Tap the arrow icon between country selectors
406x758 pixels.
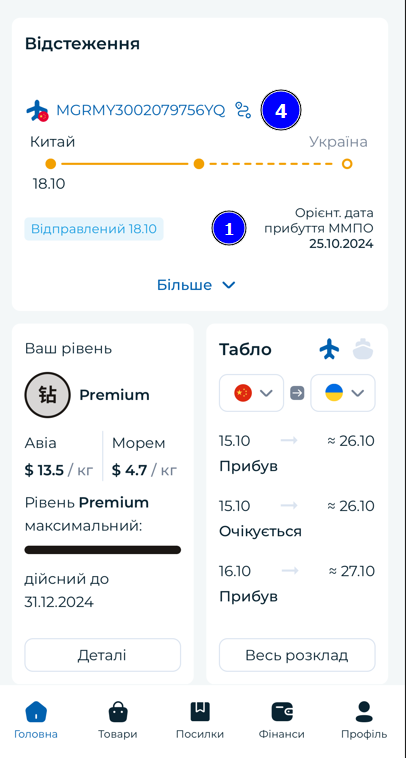click(297, 393)
